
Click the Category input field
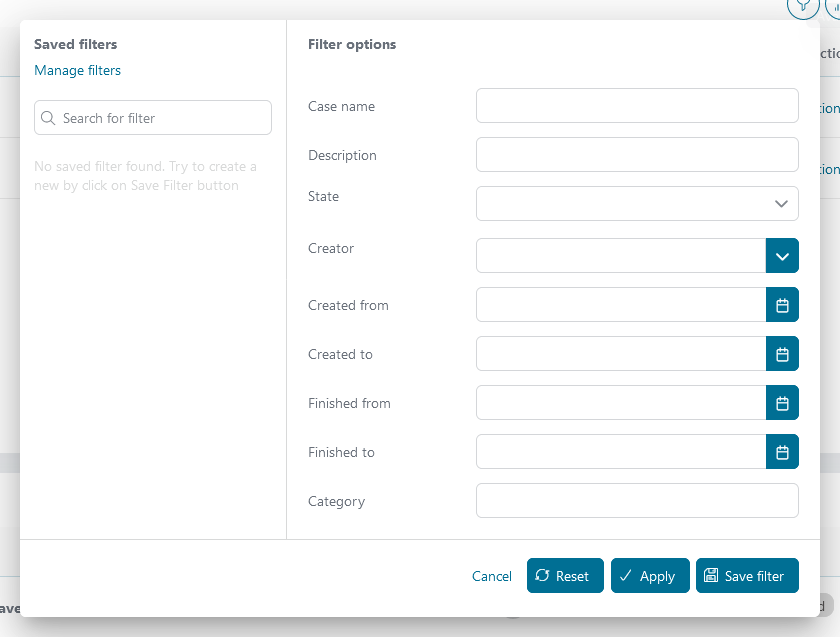[637, 501]
